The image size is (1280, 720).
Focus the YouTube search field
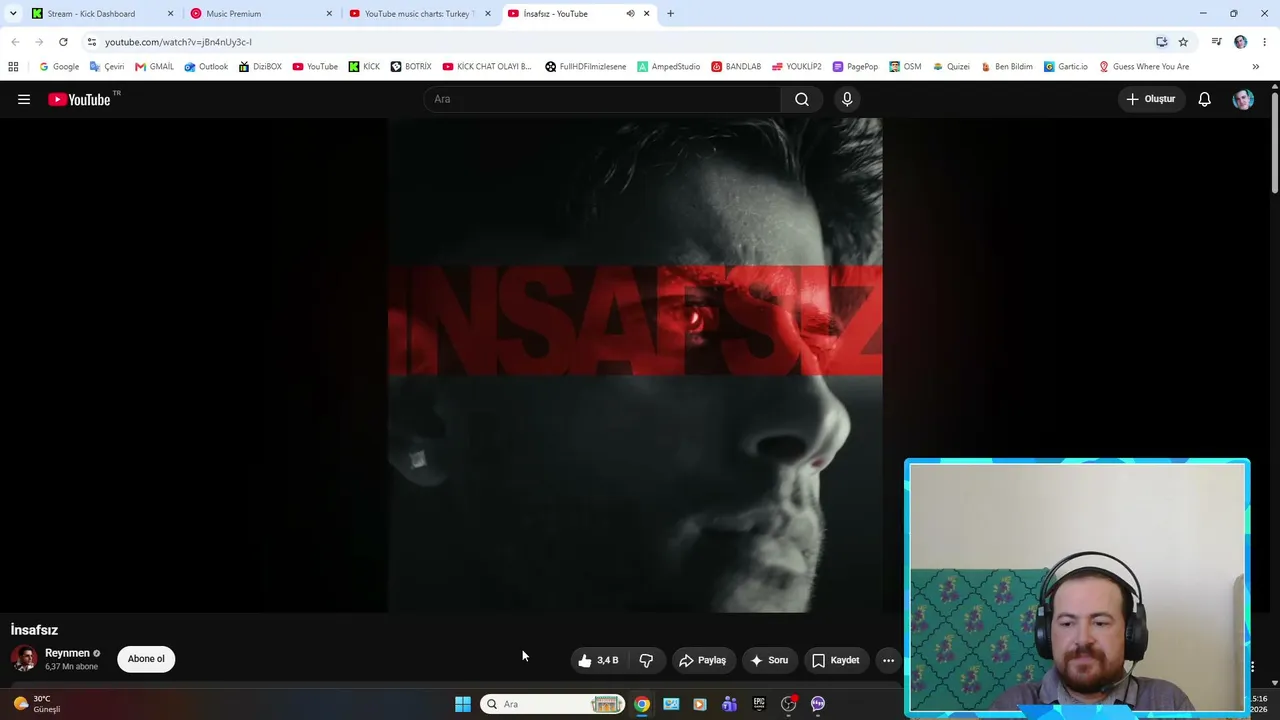pyautogui.click(x=603, y=99)
